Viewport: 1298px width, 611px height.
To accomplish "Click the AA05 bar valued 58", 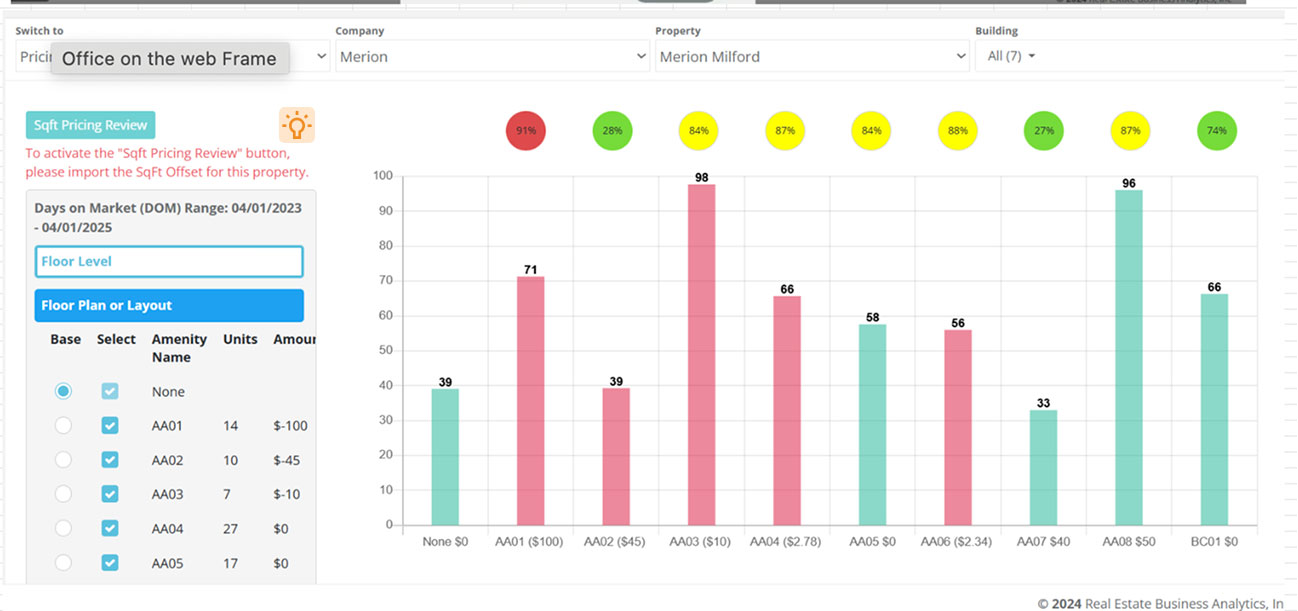I will pos(872,424).
